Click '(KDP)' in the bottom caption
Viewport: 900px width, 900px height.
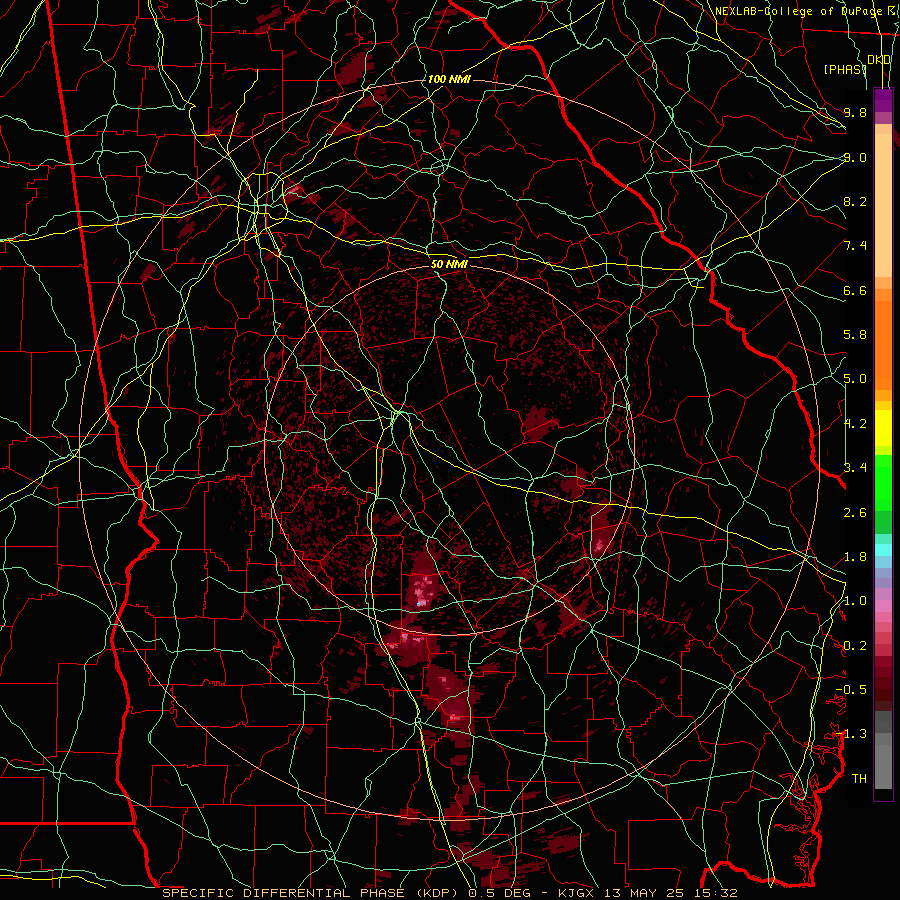[x=437, y=893]
